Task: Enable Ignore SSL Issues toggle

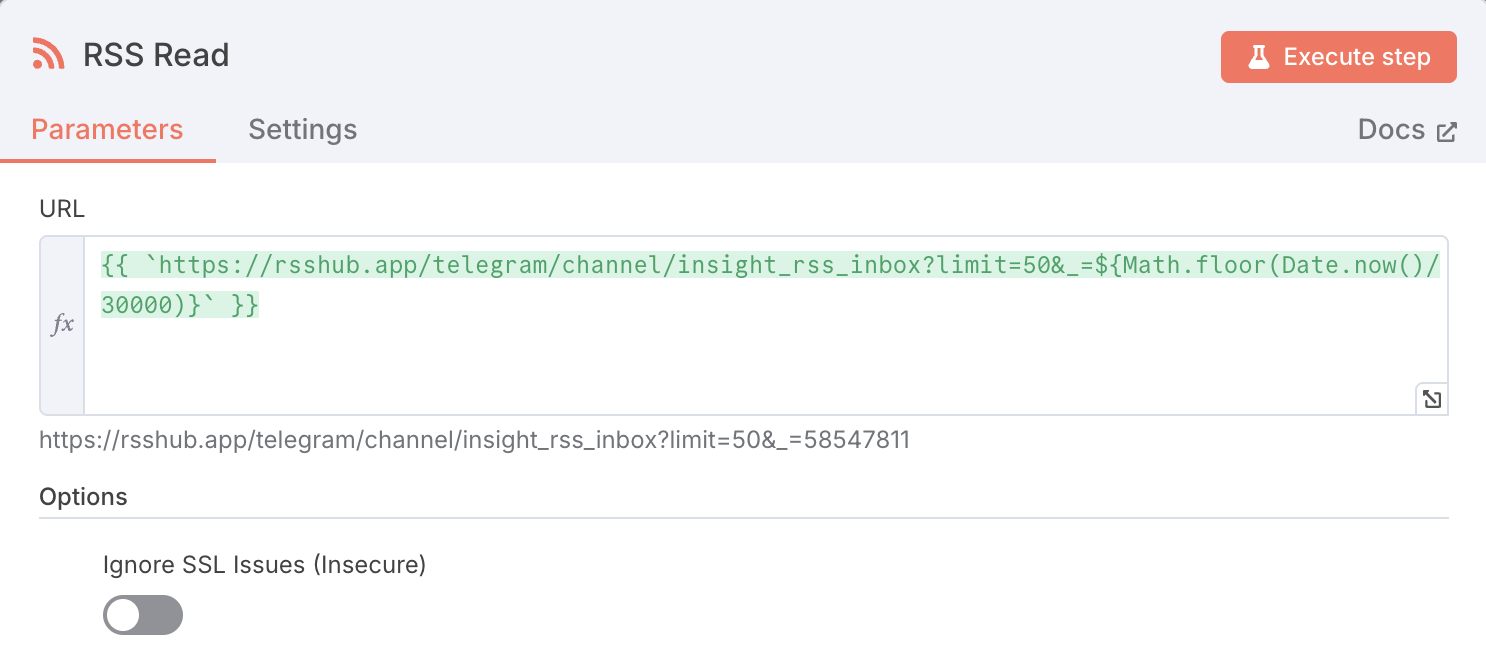Action: point(143,615)
